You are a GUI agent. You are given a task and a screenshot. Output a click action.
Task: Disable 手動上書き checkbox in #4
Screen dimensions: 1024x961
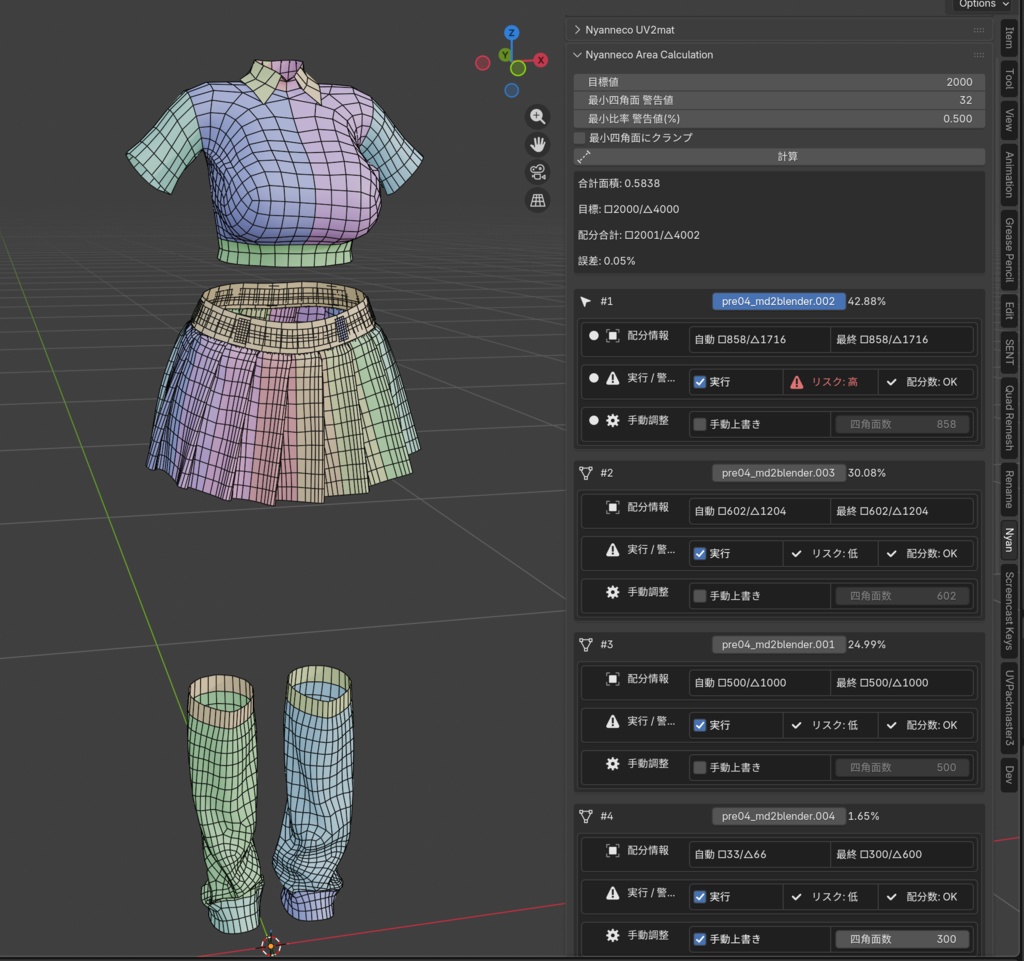700,939
